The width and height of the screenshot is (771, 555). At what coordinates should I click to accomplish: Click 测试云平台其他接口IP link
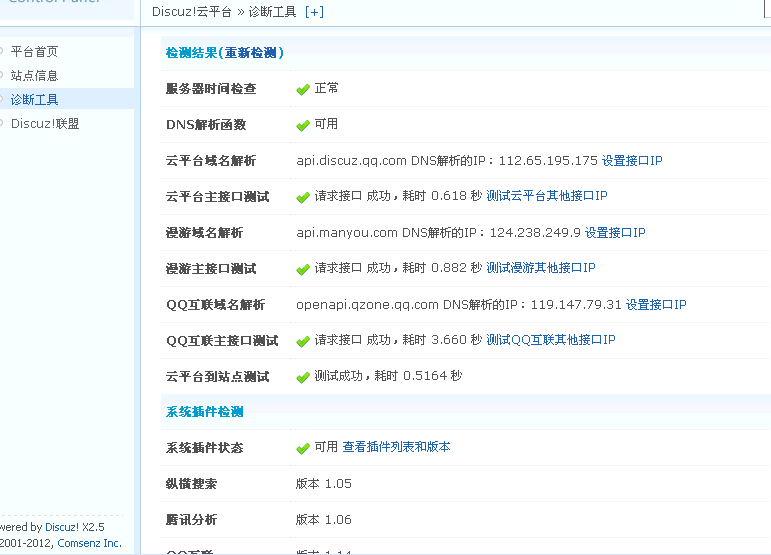[x=547, y=196]
